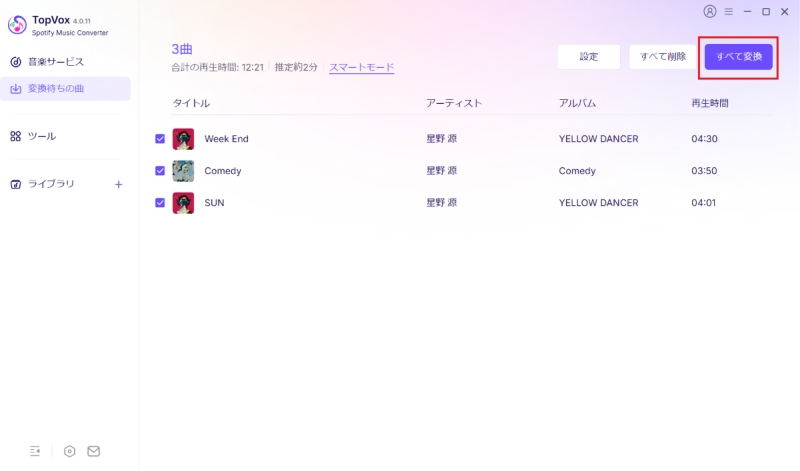The width and height of the screenshot is (800, 471).
Task: Uncheck the Week End song checkbox
Action: pos(160,139)
